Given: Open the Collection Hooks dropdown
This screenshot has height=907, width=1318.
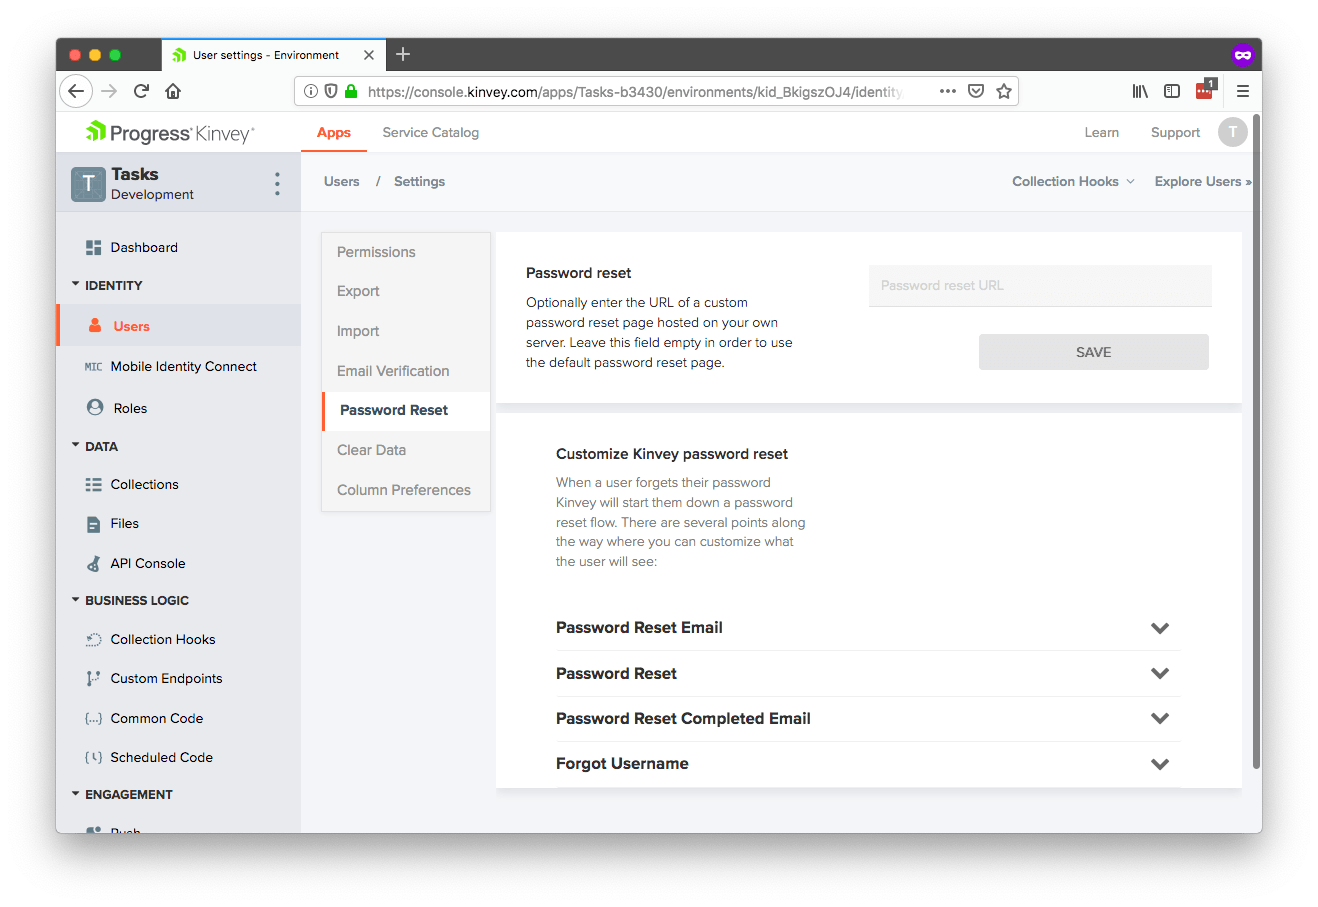Looking at the screenshot, I should point(1073,181).
